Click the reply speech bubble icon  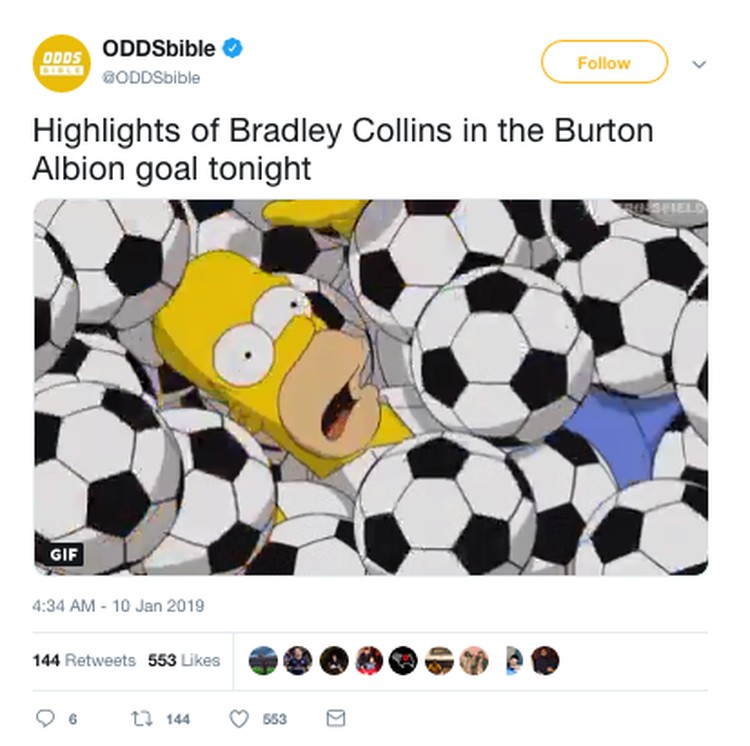pos(45,718)
